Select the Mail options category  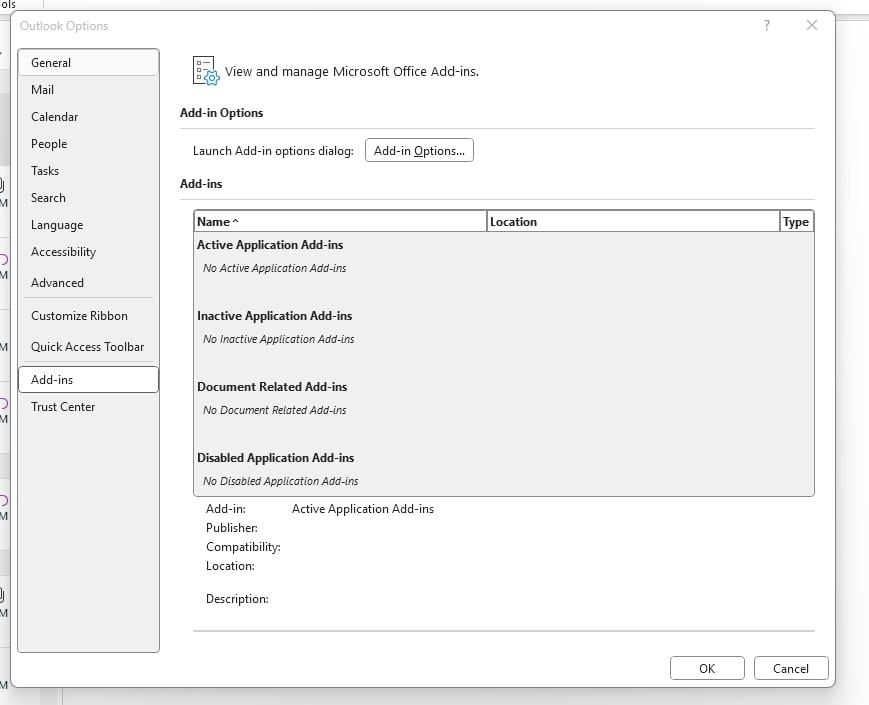[88, 90]
